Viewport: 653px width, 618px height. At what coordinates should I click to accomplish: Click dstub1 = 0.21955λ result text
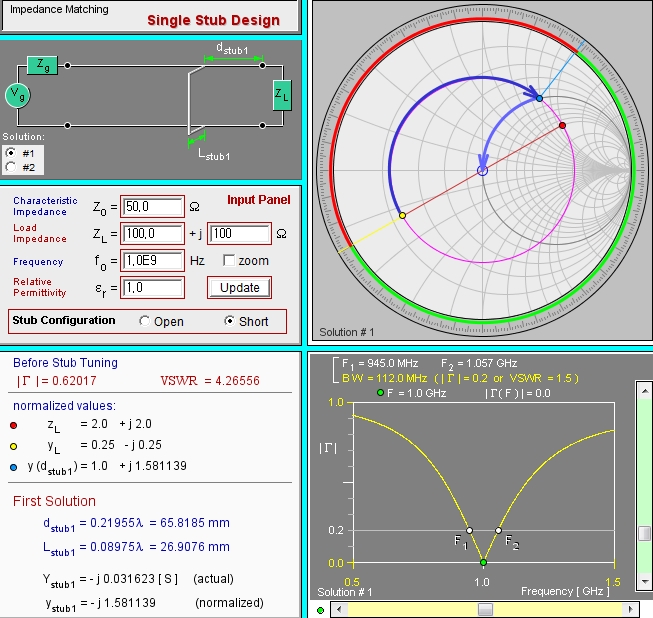point(136,523)
